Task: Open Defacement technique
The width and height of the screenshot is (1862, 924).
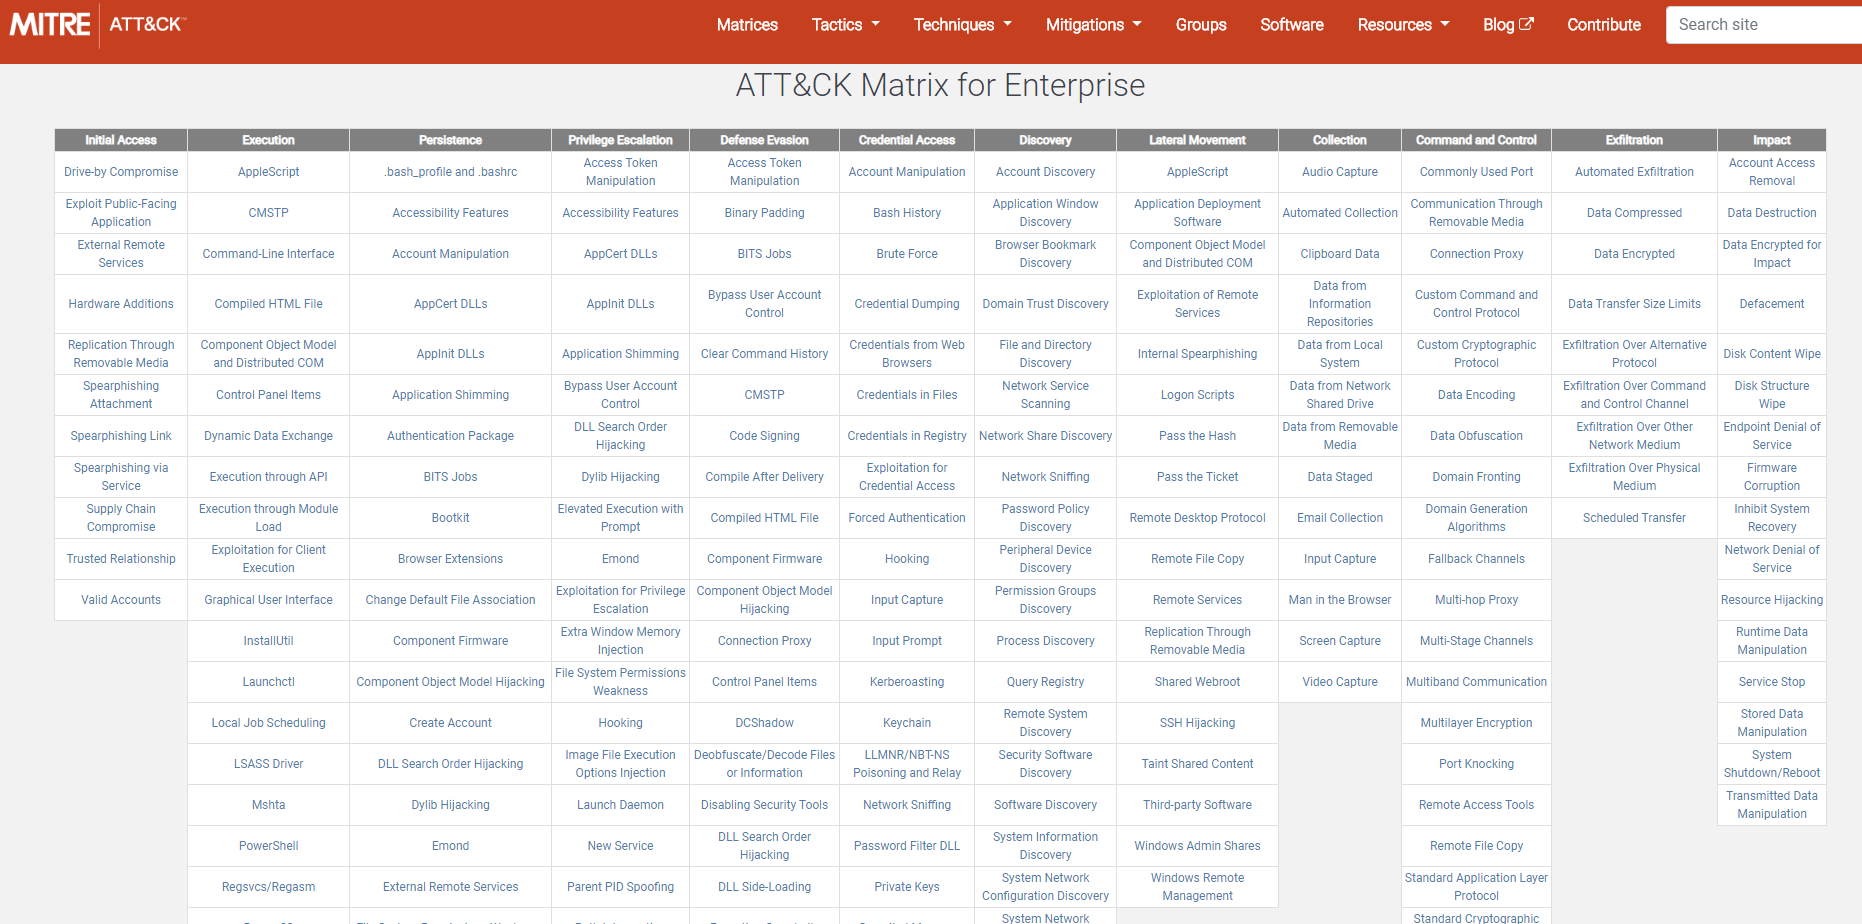Action: click(1772, 304)
